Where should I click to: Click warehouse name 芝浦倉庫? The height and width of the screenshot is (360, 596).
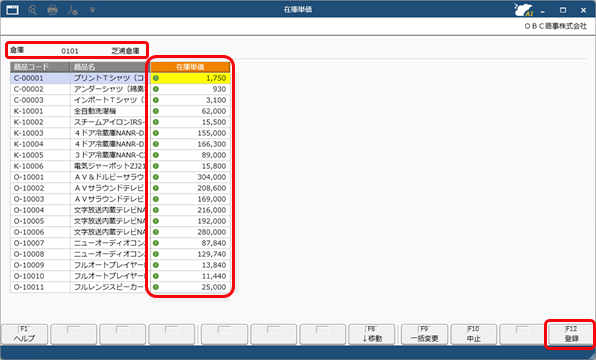[125, 51]
